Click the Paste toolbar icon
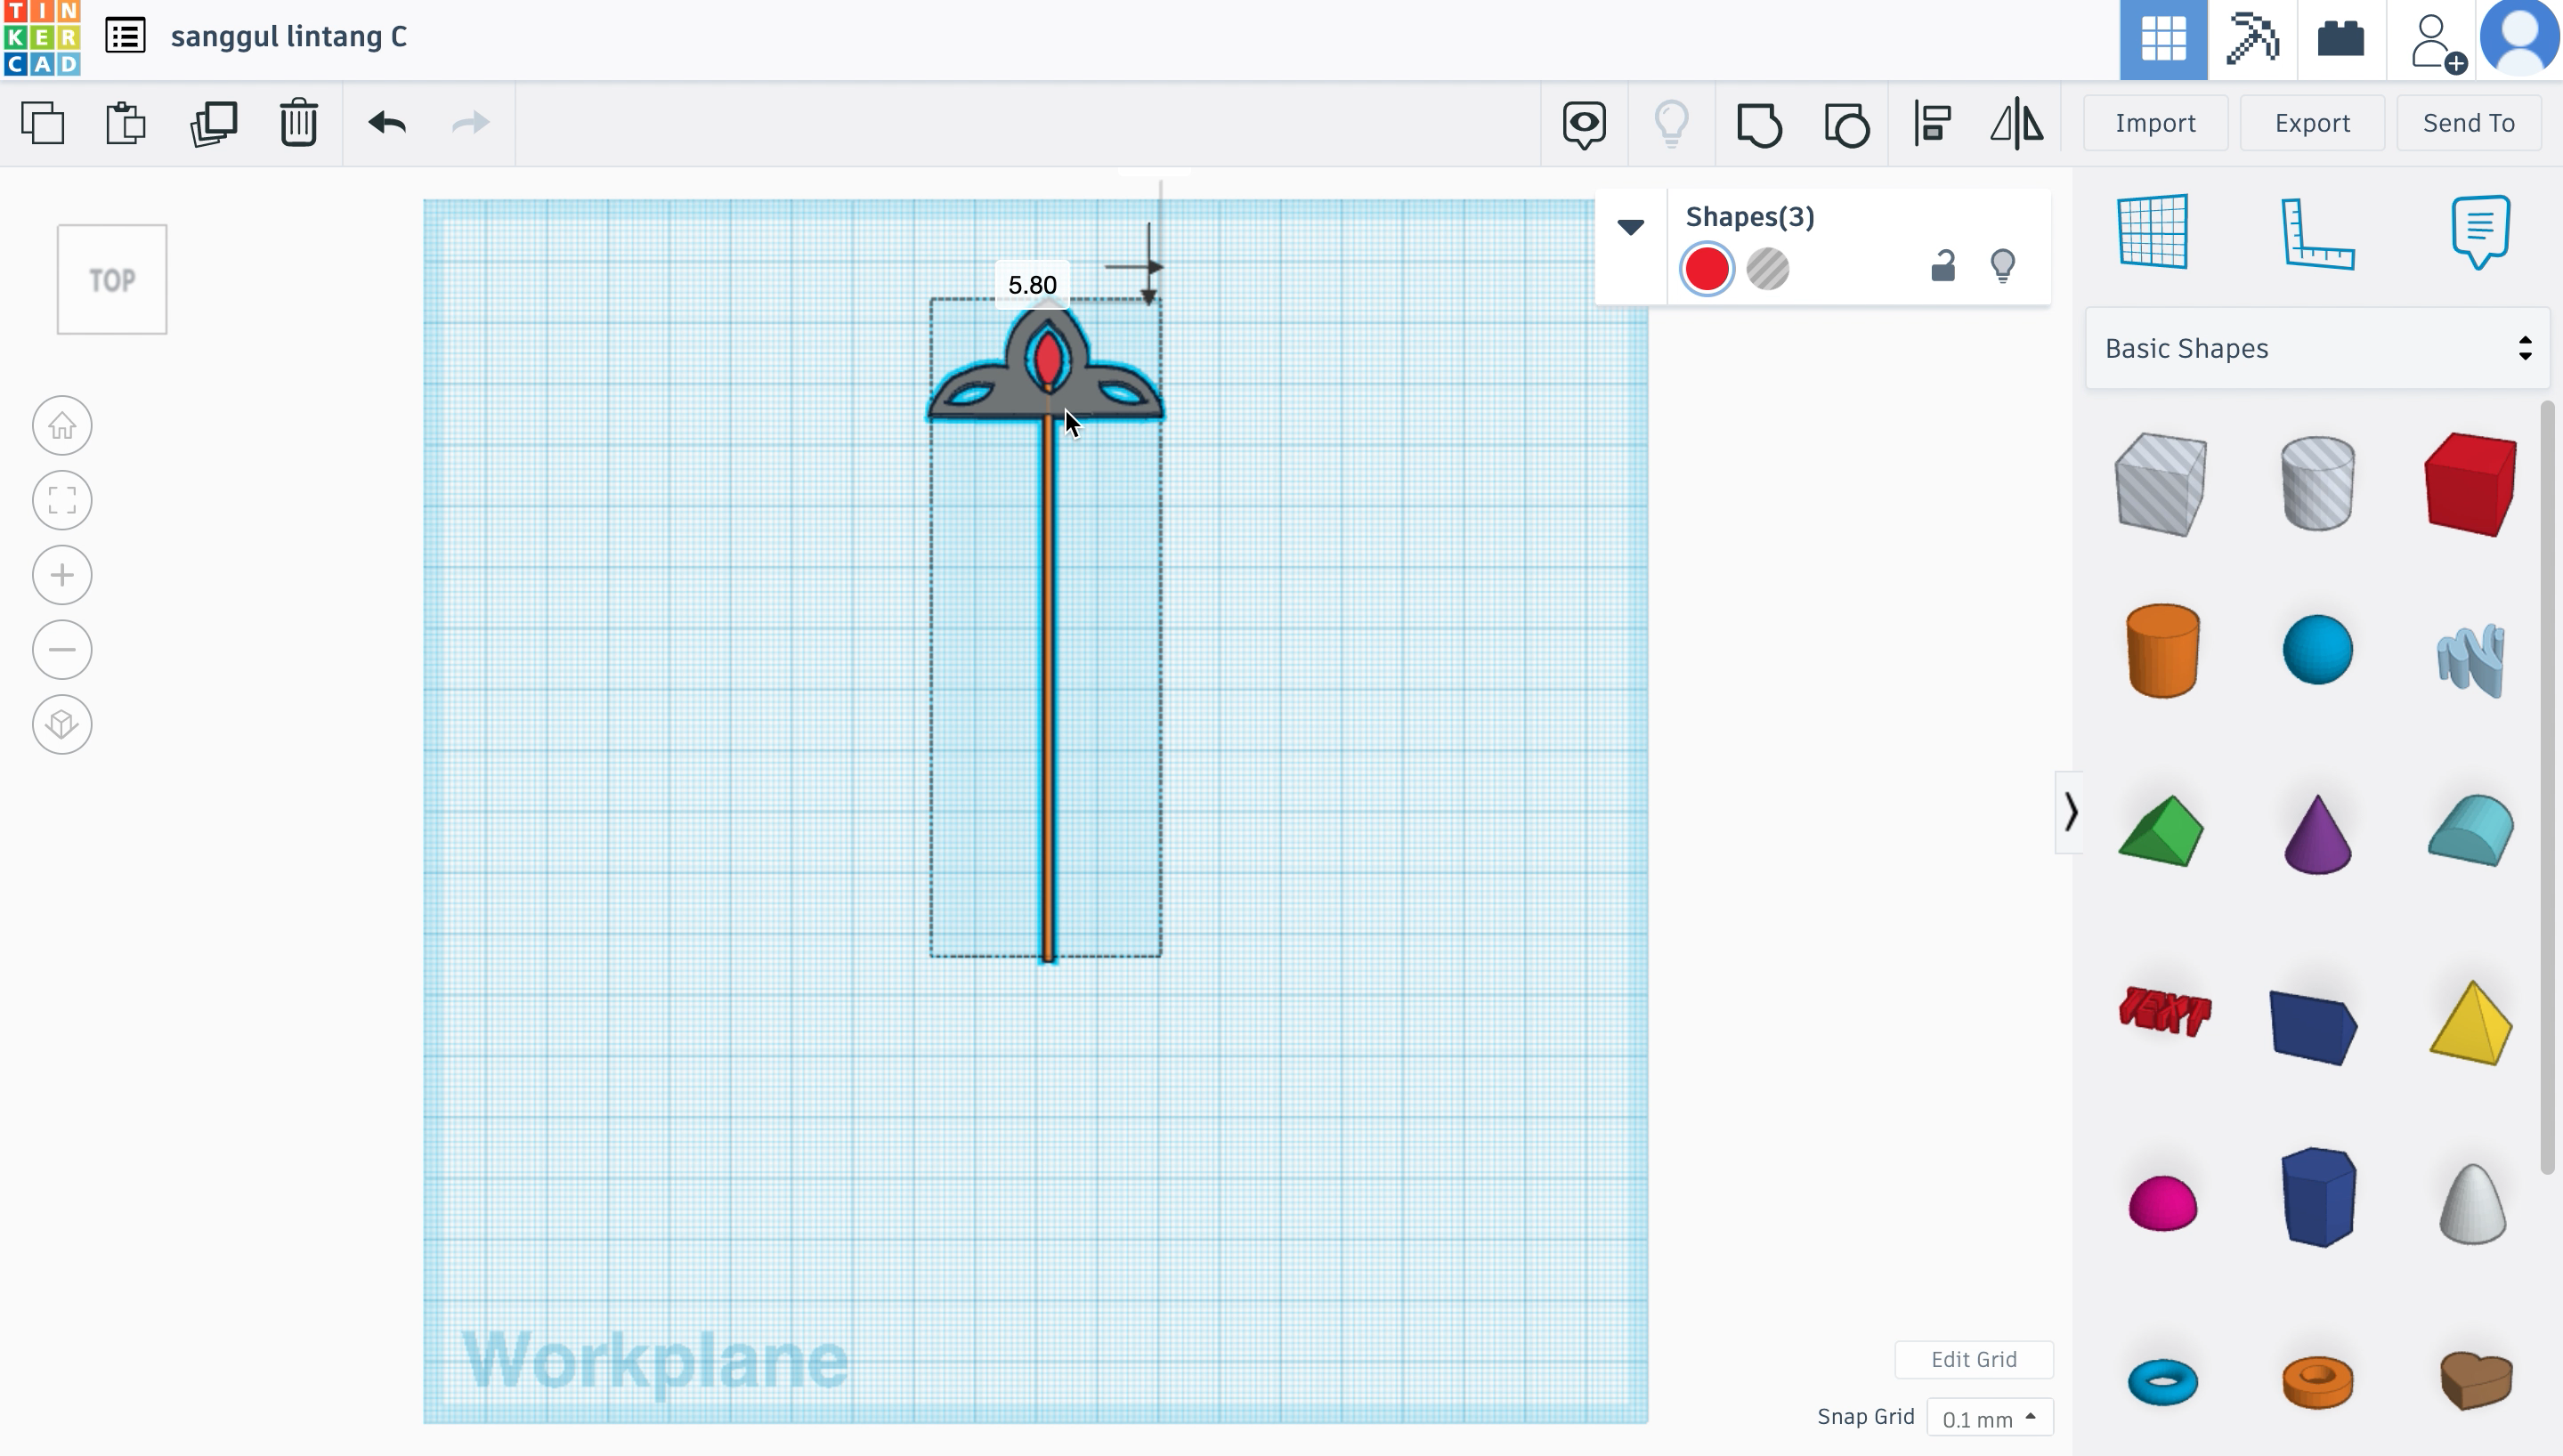2563x1456 pixels. click(x=126, y=123)
